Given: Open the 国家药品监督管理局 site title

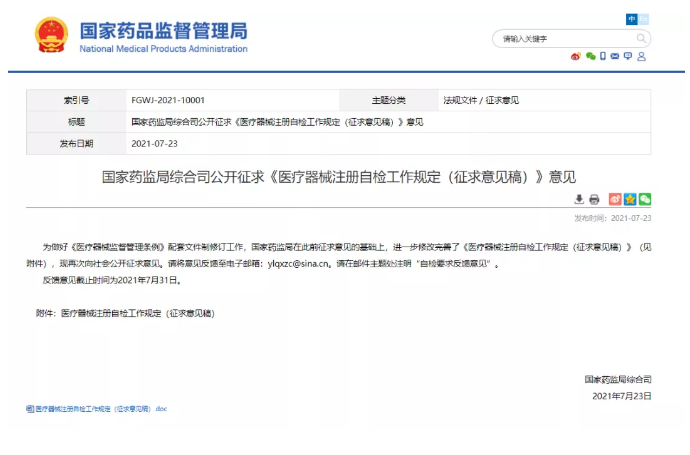Looking at the screenshot, I should 164,31.
